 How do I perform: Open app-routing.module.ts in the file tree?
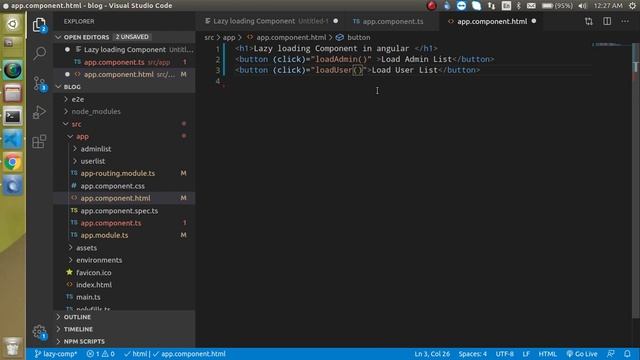124,173
